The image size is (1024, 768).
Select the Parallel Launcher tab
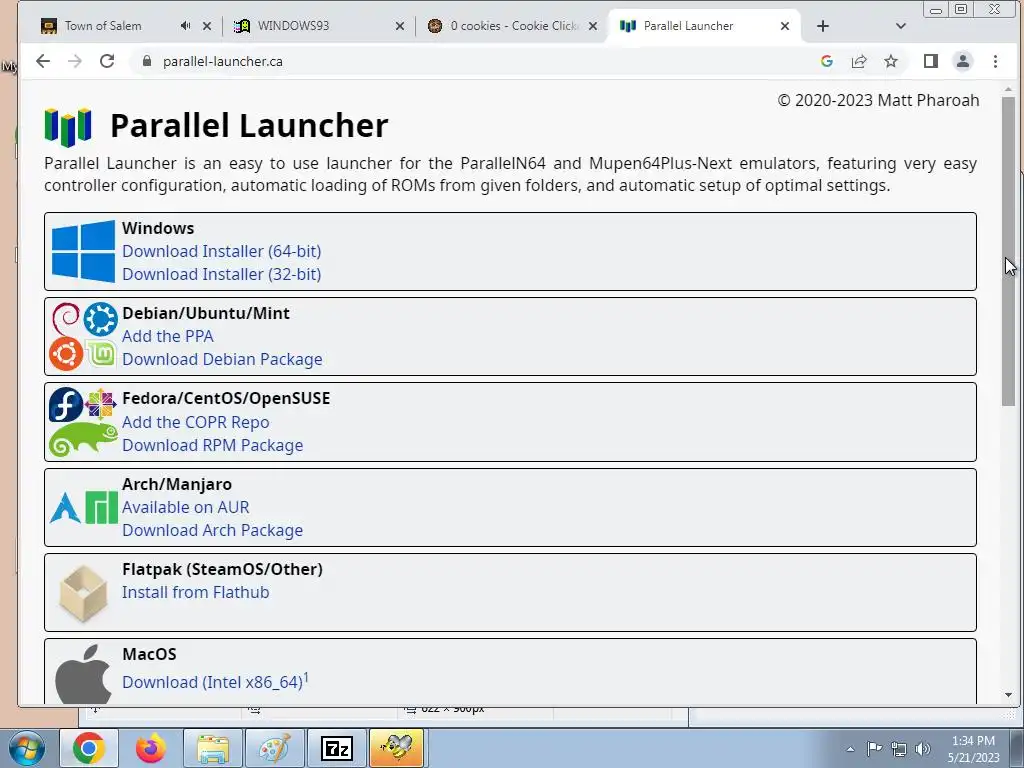click(x=688, y=26)
